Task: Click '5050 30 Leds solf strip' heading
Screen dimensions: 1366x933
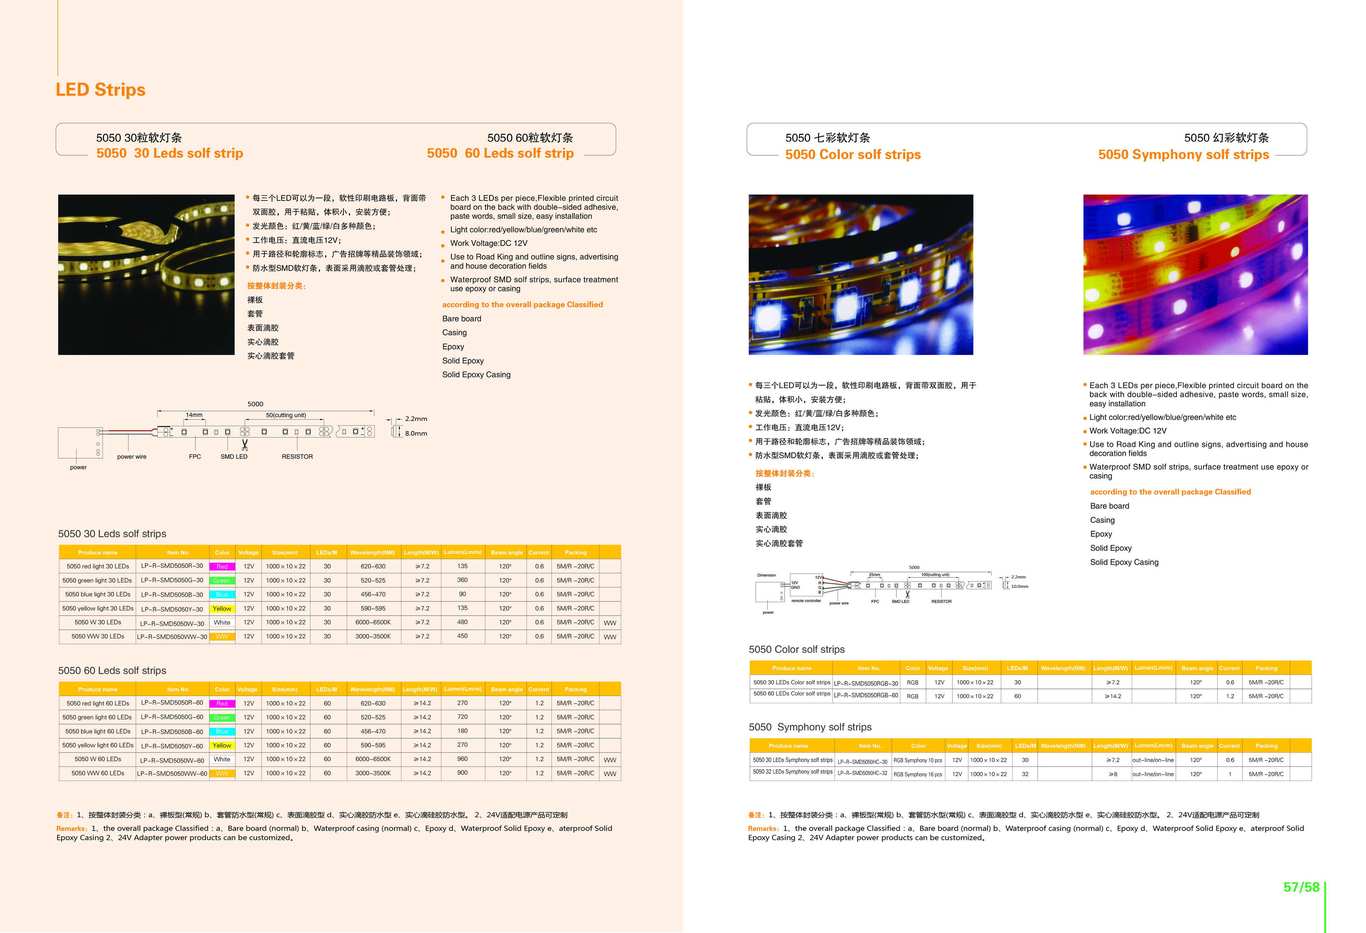Action: [170, 153]
